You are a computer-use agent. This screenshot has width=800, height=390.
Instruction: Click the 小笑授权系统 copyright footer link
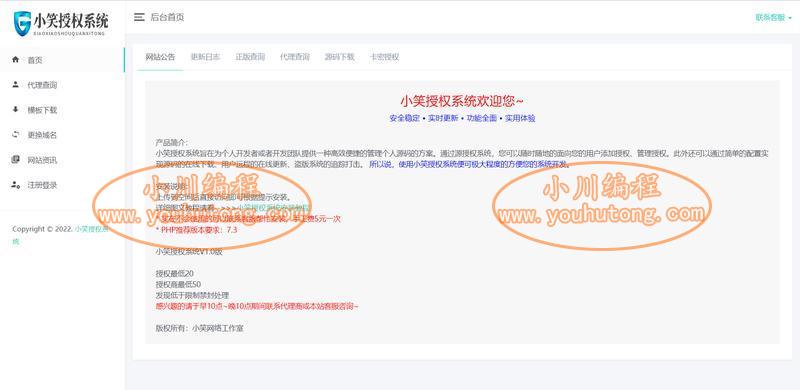(92, 229)
